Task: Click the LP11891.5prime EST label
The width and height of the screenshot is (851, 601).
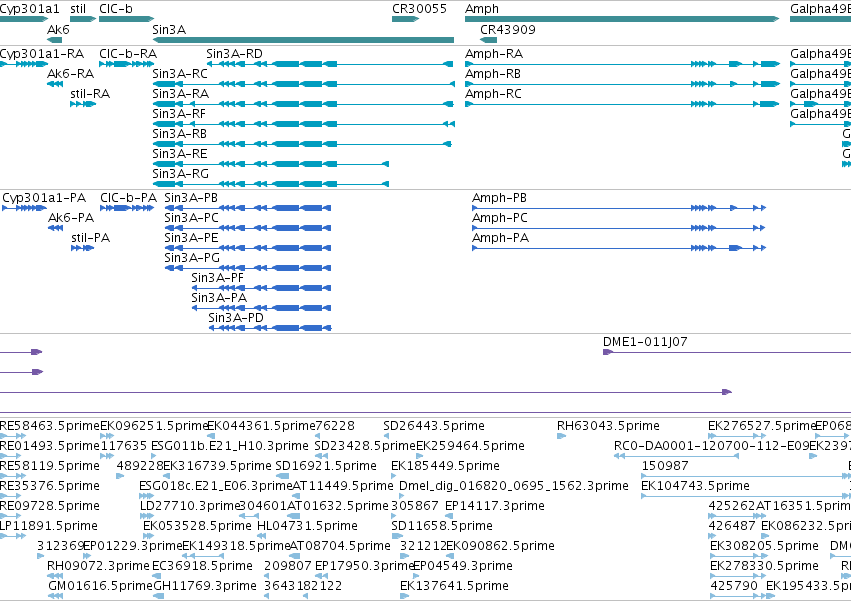Action: [49, 527]
